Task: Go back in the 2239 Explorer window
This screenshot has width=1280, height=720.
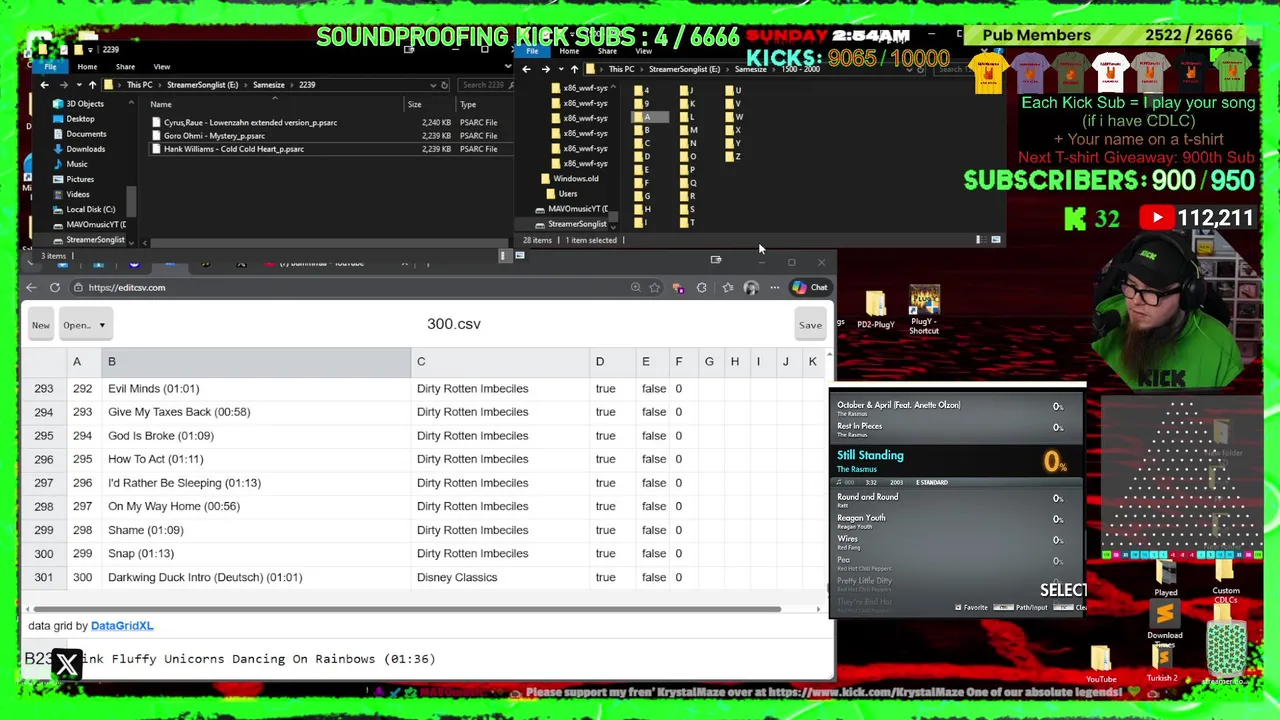Action: pyautogui.click(x=44, y=85)
